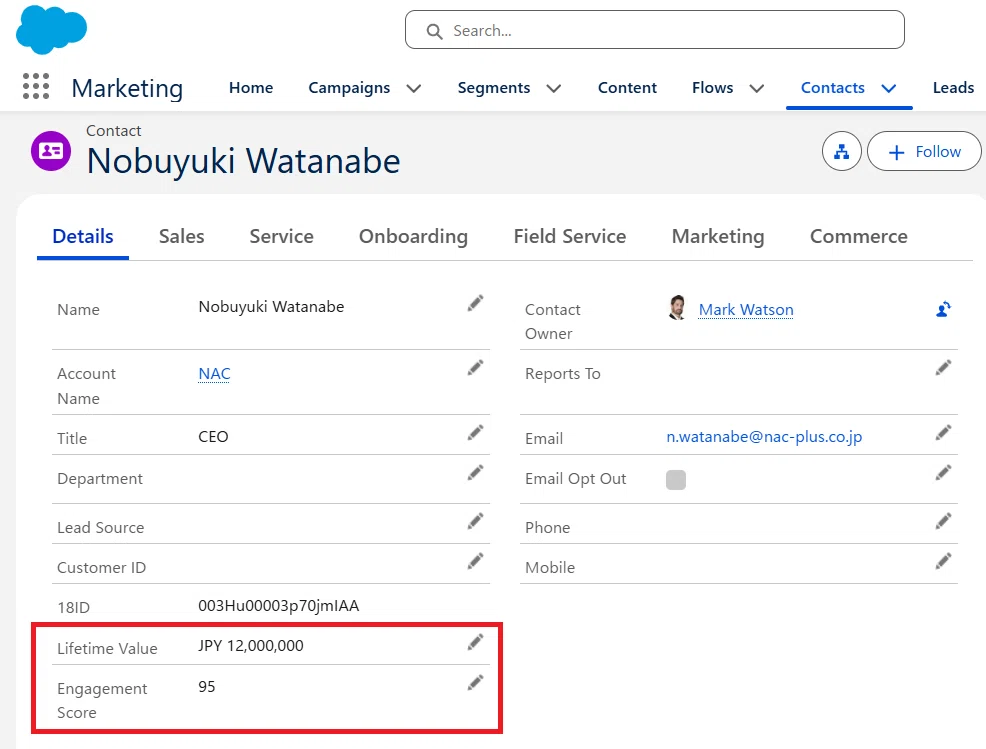Open the Flows nav tab
Image resolution: width=986 pixels, height=749 pixels.
(x=712, y=87)
